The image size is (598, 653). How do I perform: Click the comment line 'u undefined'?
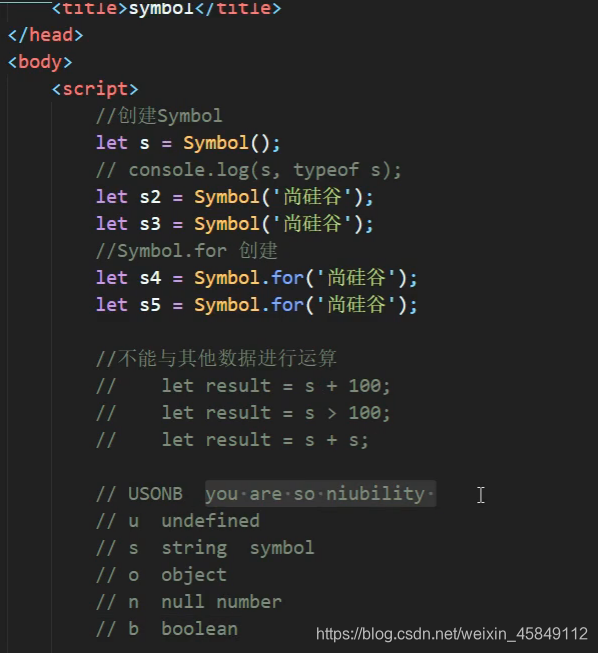pos(178,521)
